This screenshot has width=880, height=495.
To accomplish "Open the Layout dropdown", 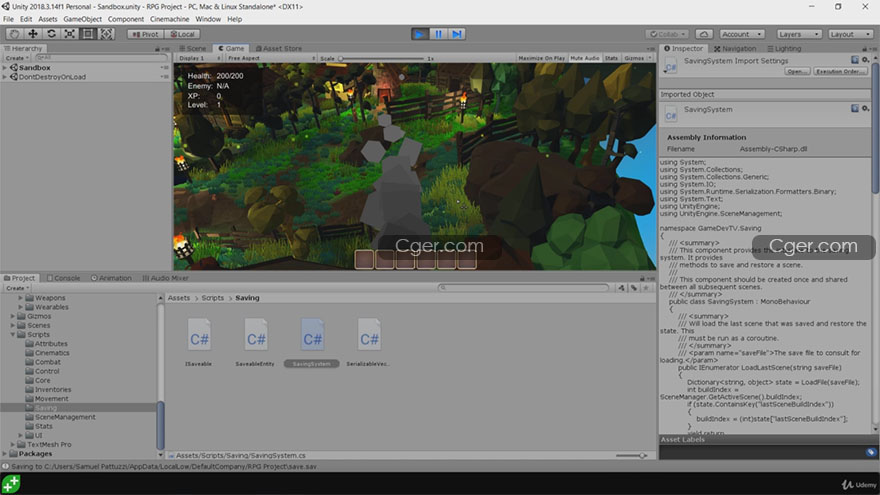I will click(850, 34).
